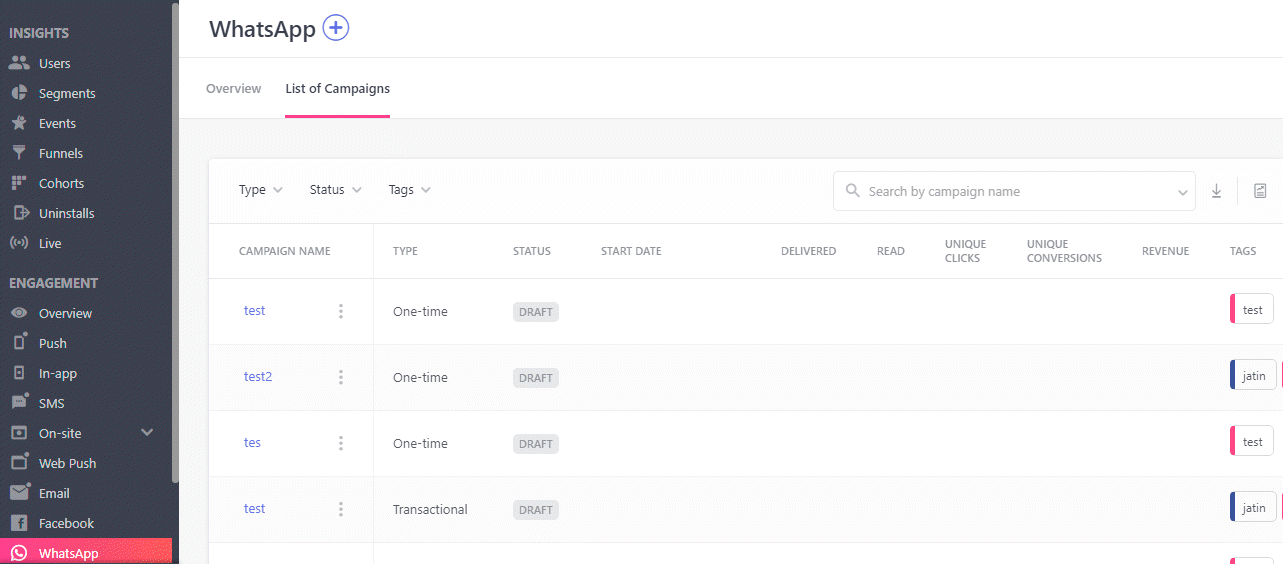Click the Revenue column header
The image size is (1283, 564).
[1165, 251]
